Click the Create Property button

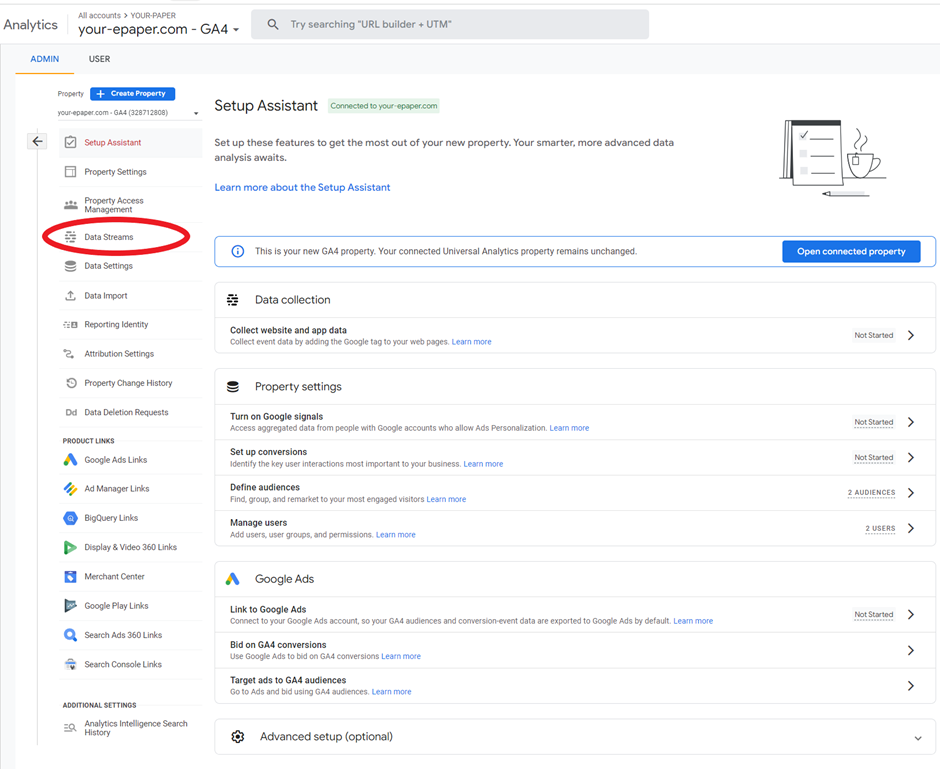point(132,94)
